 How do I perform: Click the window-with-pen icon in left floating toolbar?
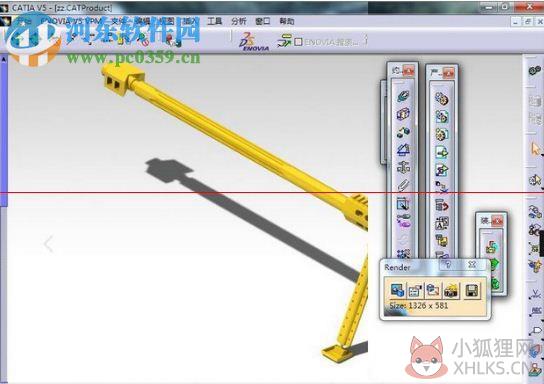[x=403, y=203]
